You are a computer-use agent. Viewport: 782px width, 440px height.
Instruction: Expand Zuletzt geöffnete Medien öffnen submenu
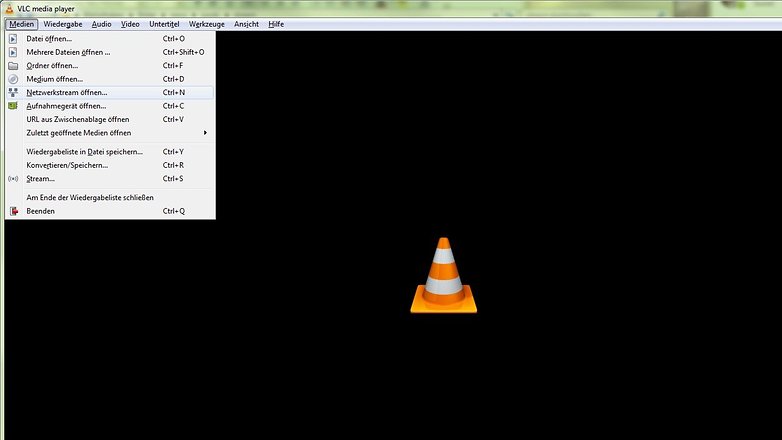110,133
